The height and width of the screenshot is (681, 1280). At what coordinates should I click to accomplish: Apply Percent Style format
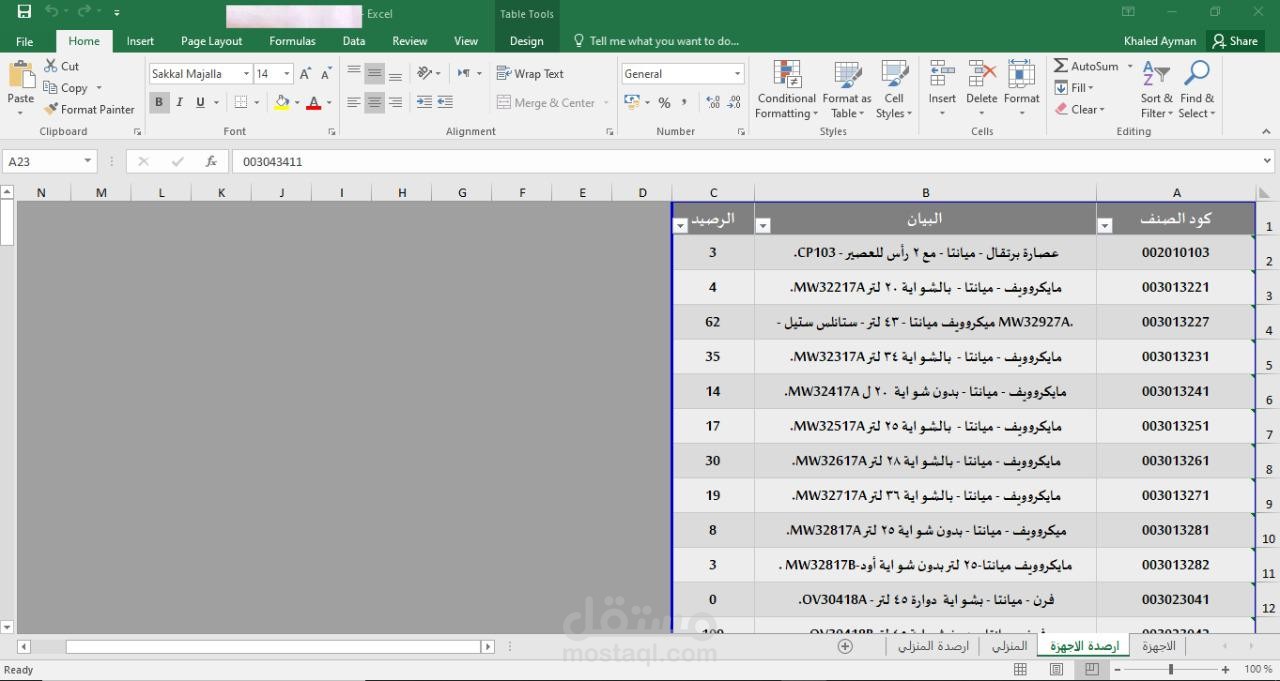[x=664, y=103]
